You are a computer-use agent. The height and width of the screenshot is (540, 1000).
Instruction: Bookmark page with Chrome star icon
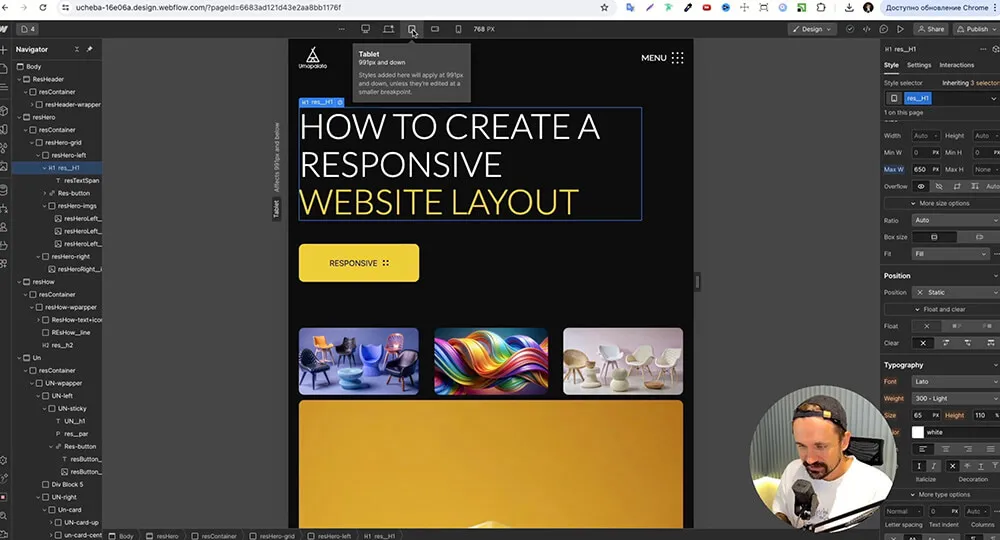[604, 8]
